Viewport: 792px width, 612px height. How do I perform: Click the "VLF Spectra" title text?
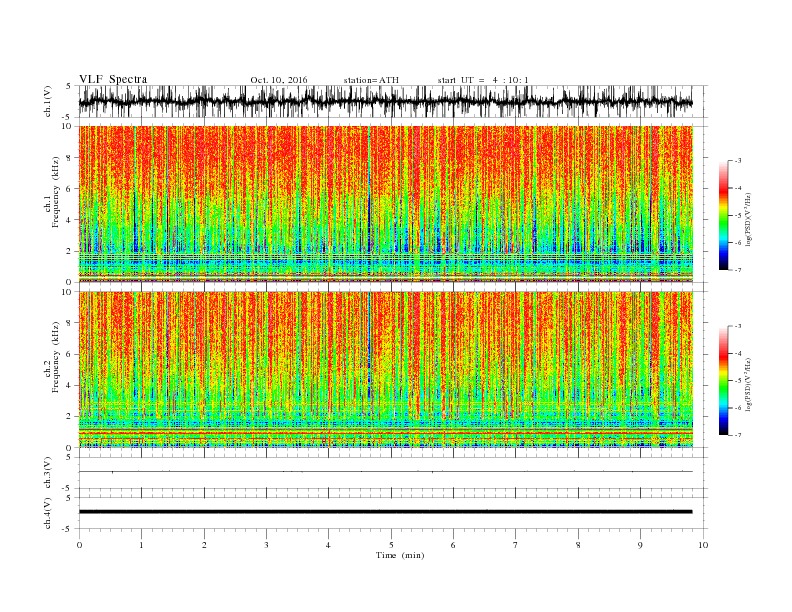(113, 79)
